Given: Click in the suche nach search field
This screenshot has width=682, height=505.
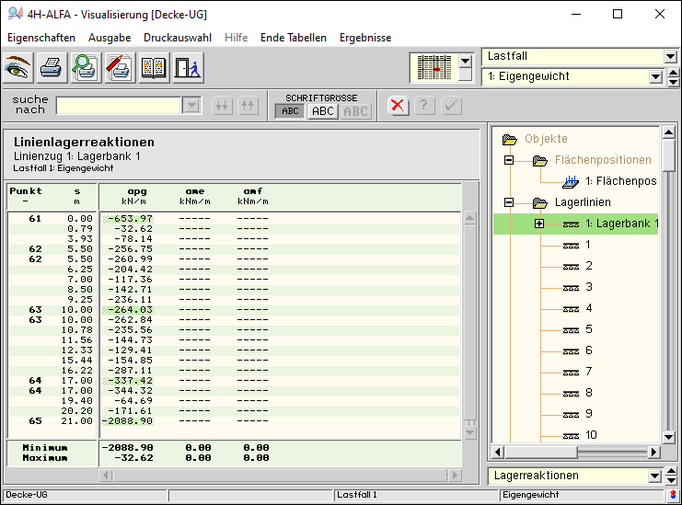Looking at the screenshot, I should (118, 106).
